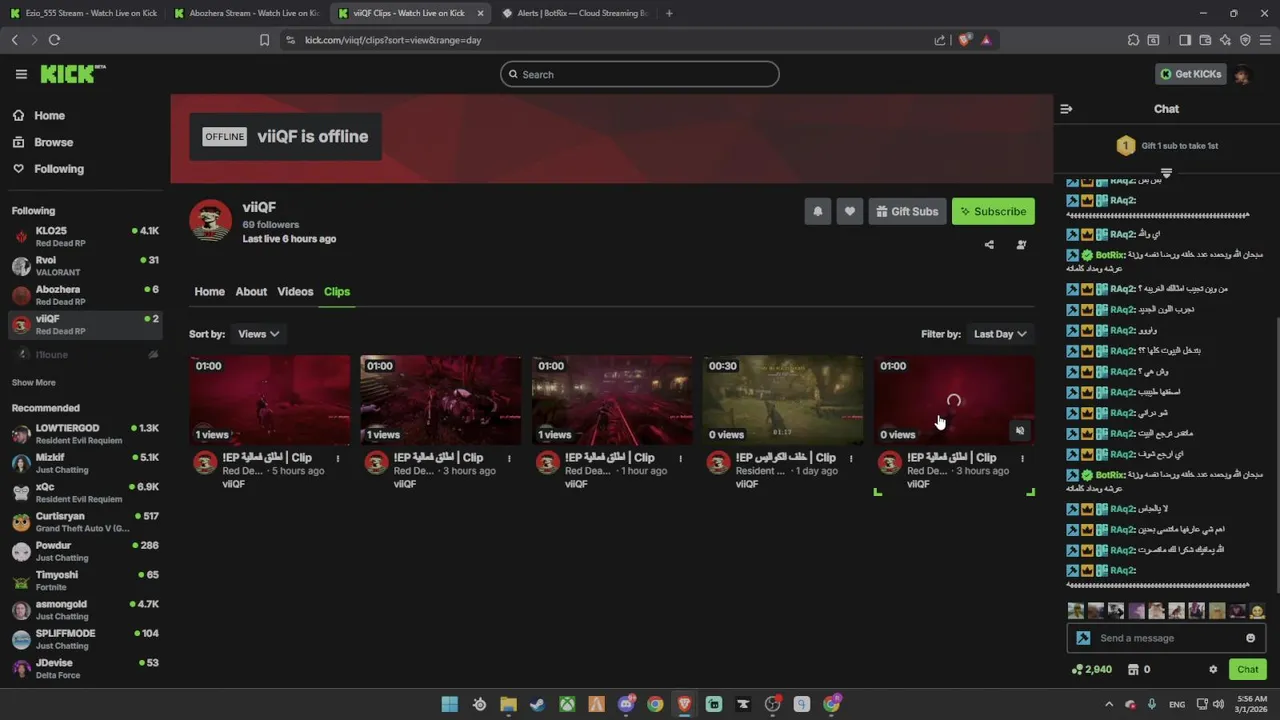Click the Kick search field

[x=640, y=74]
